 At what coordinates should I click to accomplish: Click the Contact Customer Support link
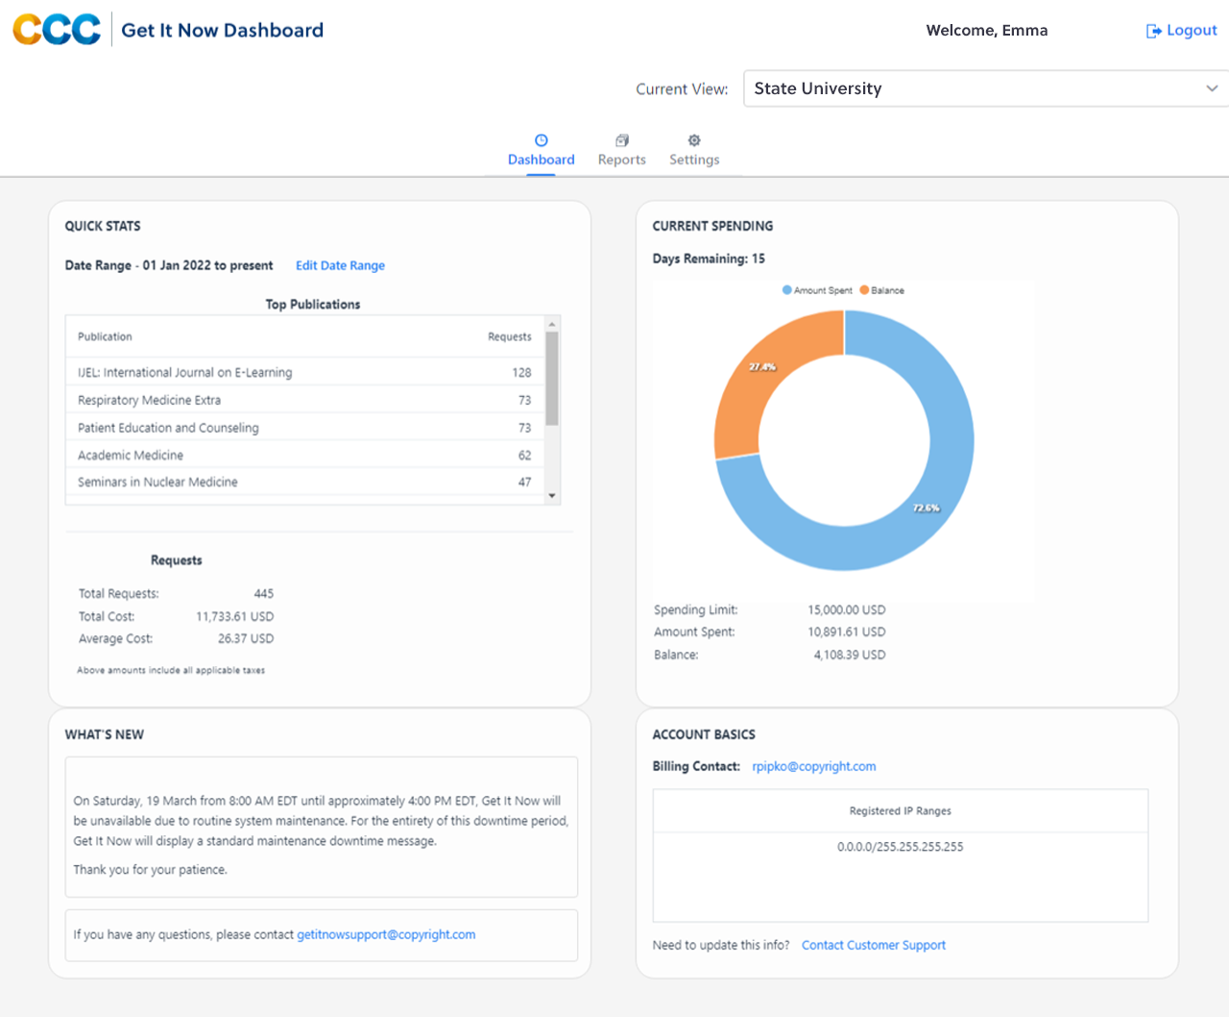(873, 945)
